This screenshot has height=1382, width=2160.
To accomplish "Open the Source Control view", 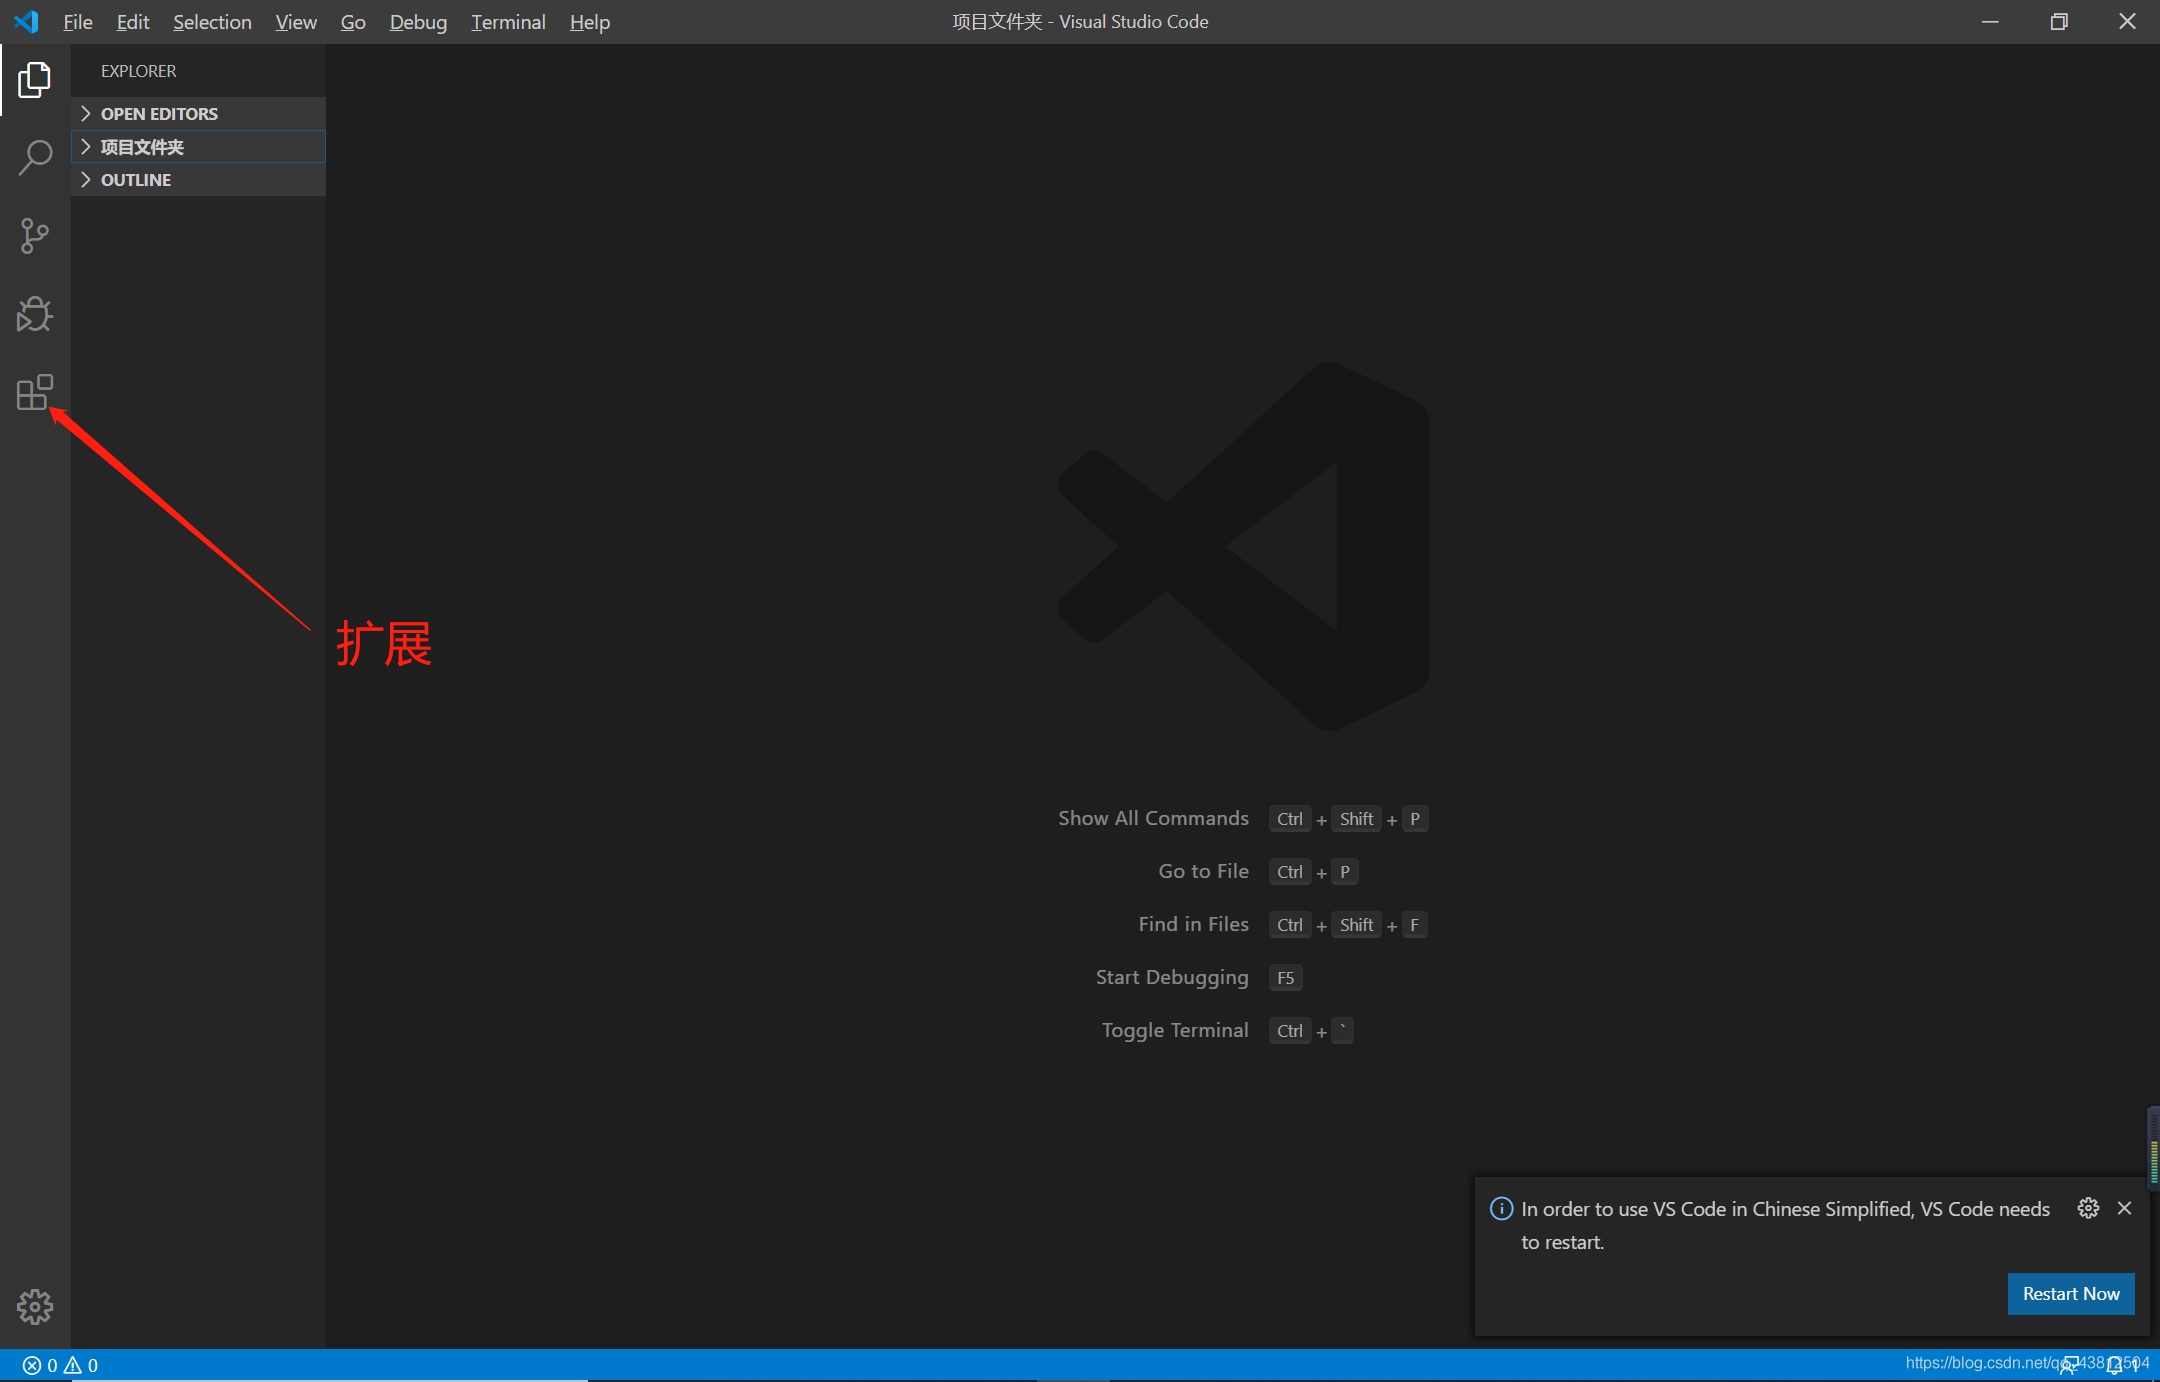I will tap(35, 236).
